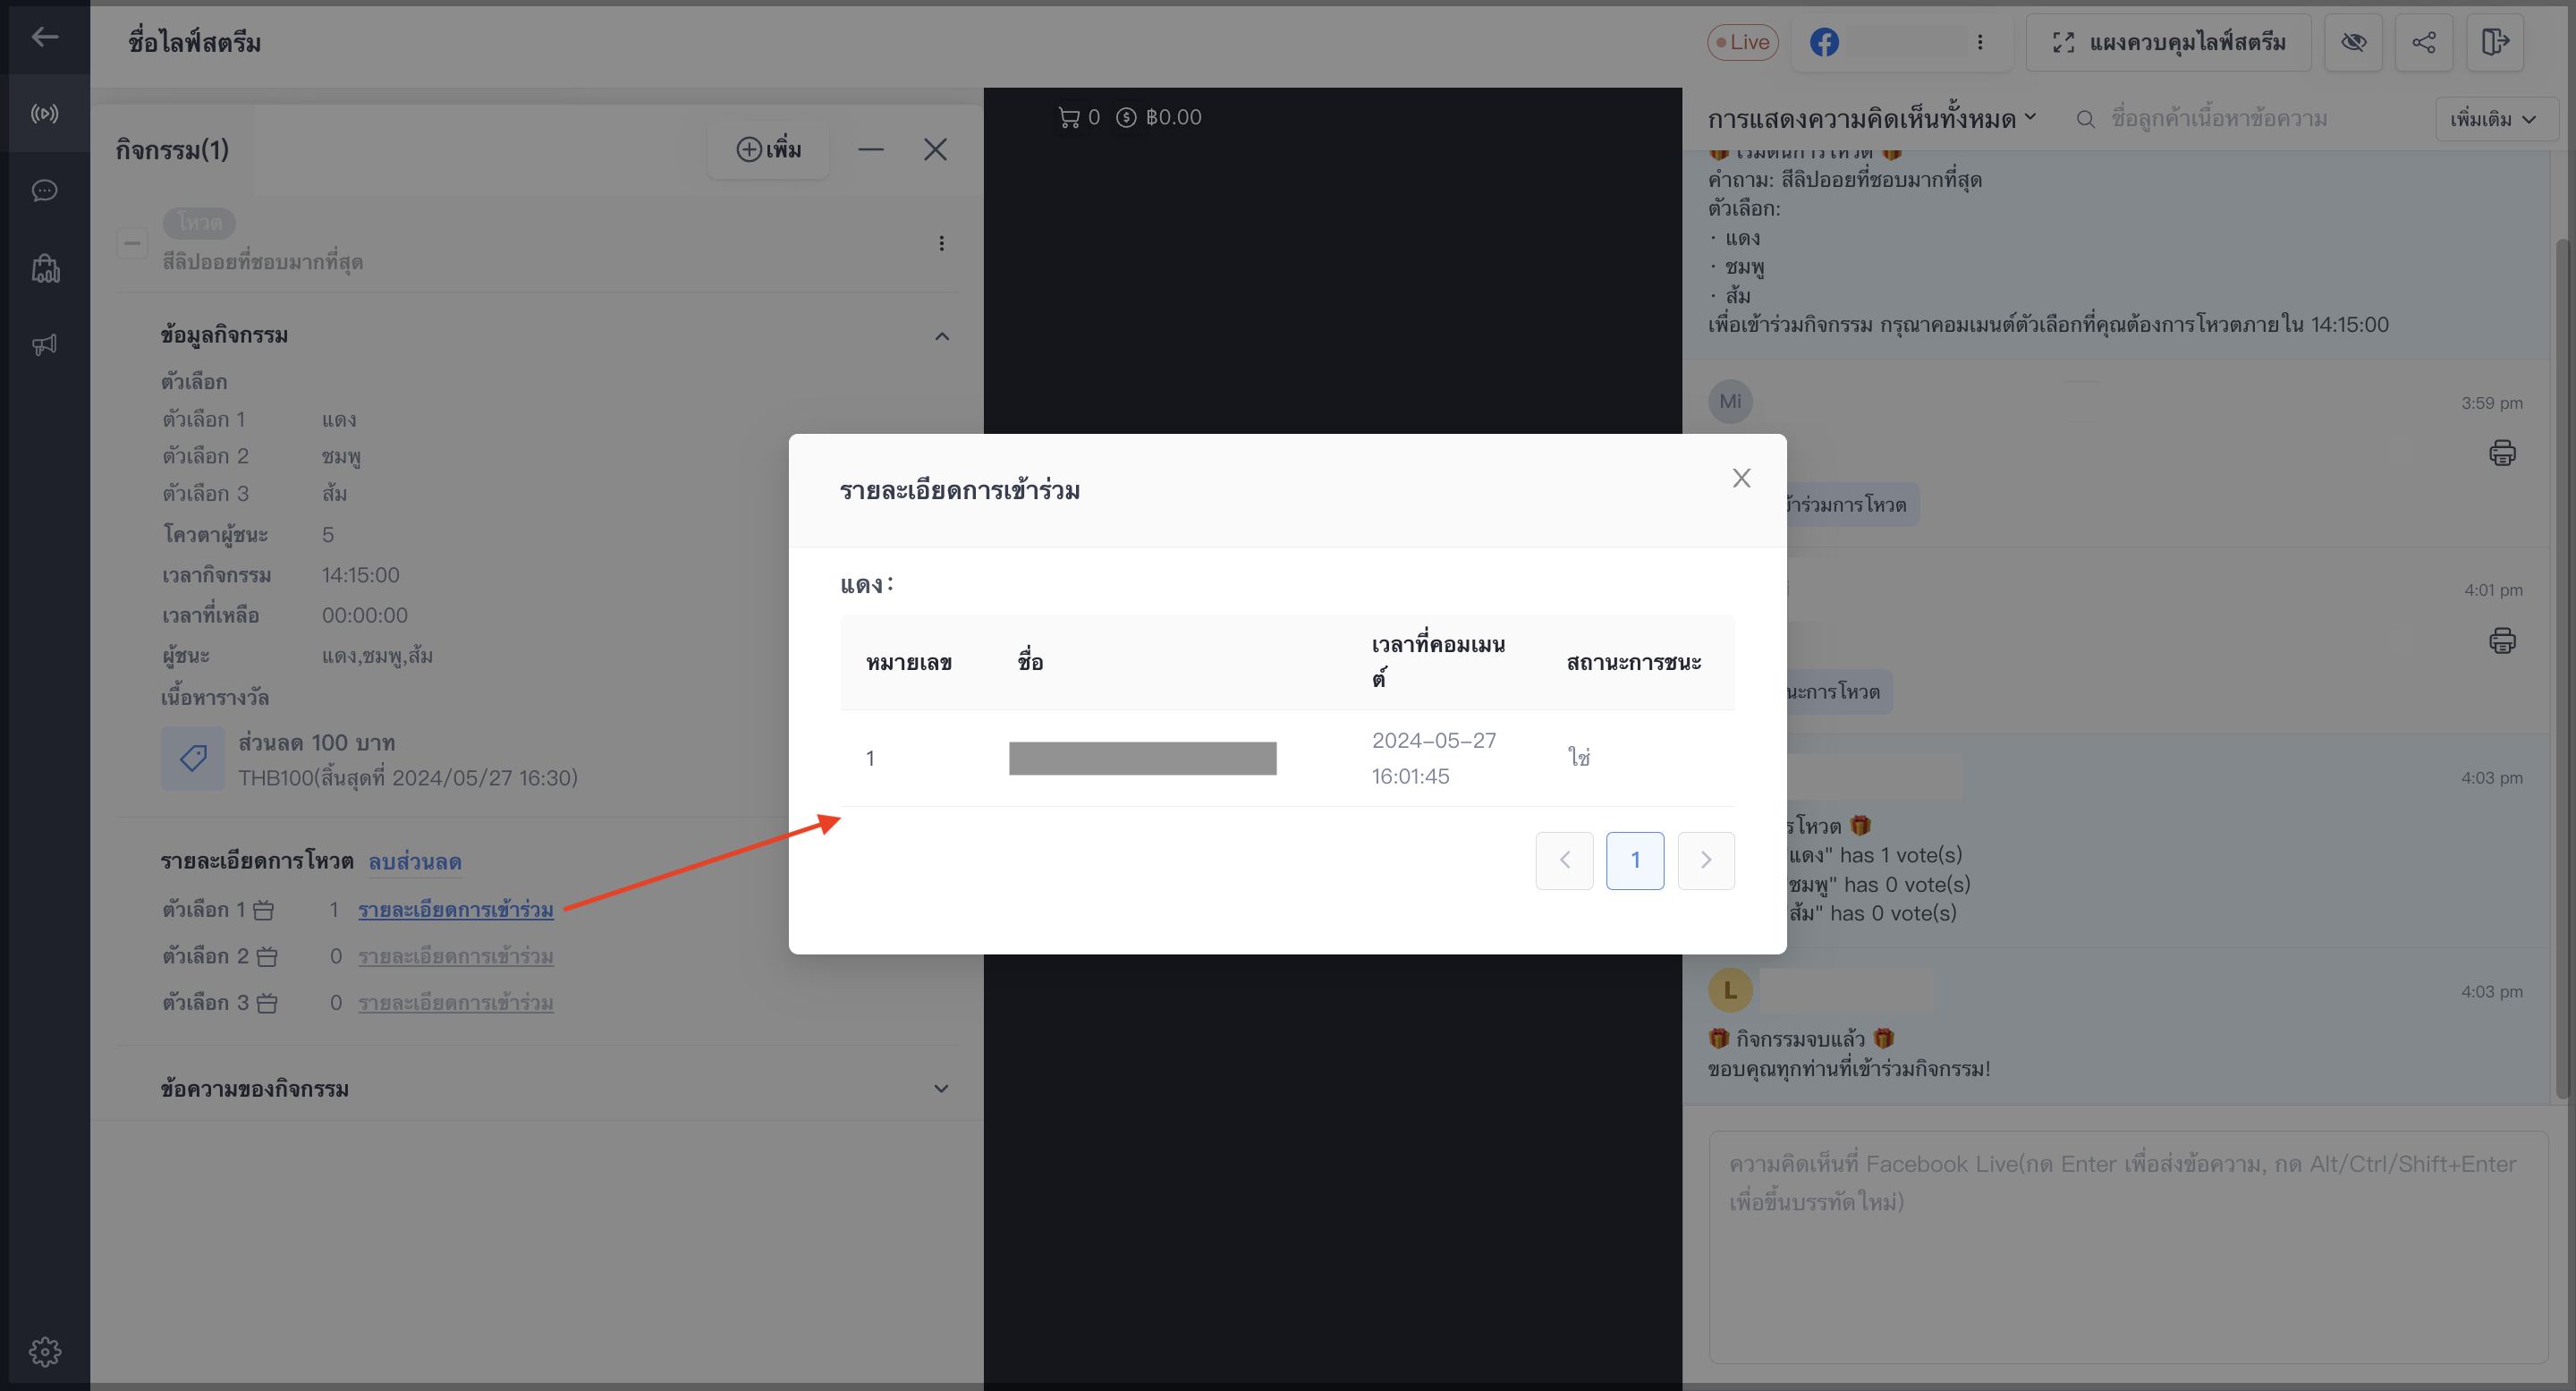The width and height of the screenshot is (2576, 1391).
Task: Click the exit livestream icon
Action: point(2495,42)
